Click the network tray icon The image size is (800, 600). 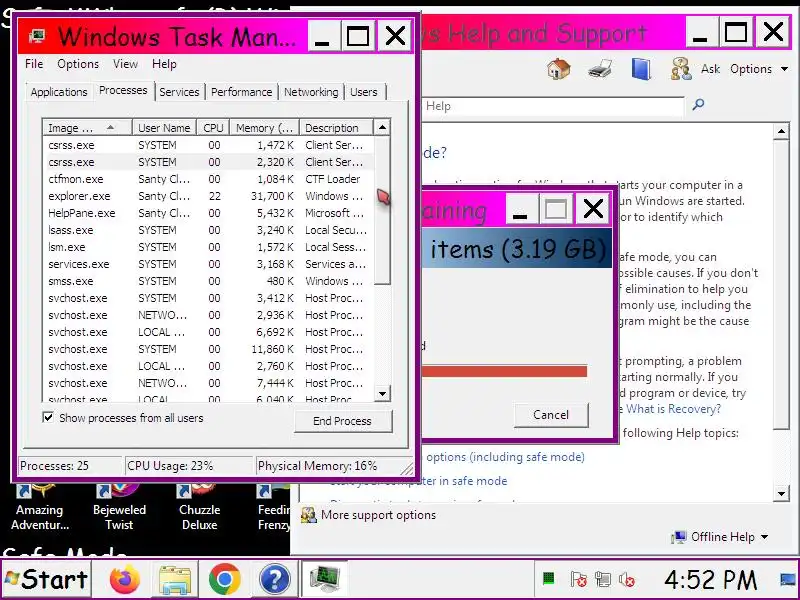[603, 580]
